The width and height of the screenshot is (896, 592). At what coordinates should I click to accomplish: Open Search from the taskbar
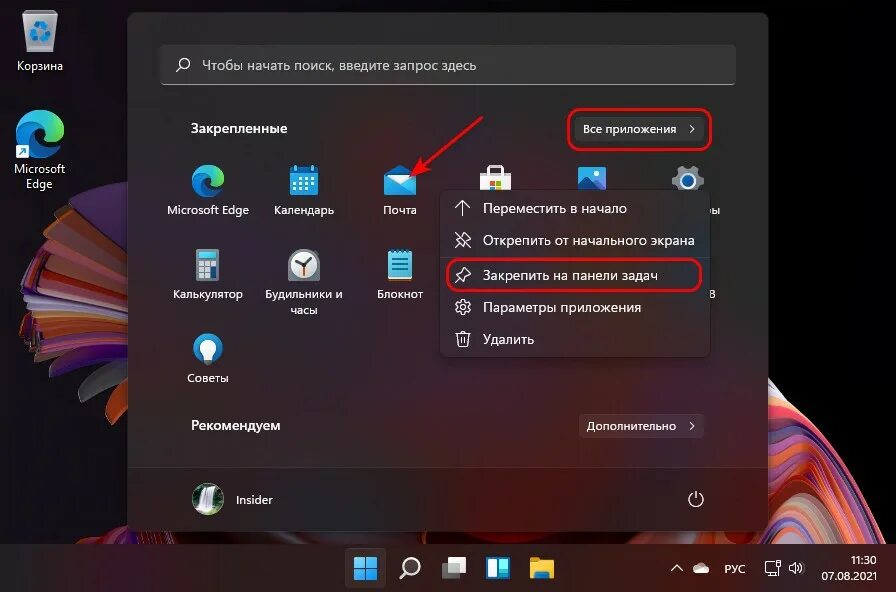point(409,568)
